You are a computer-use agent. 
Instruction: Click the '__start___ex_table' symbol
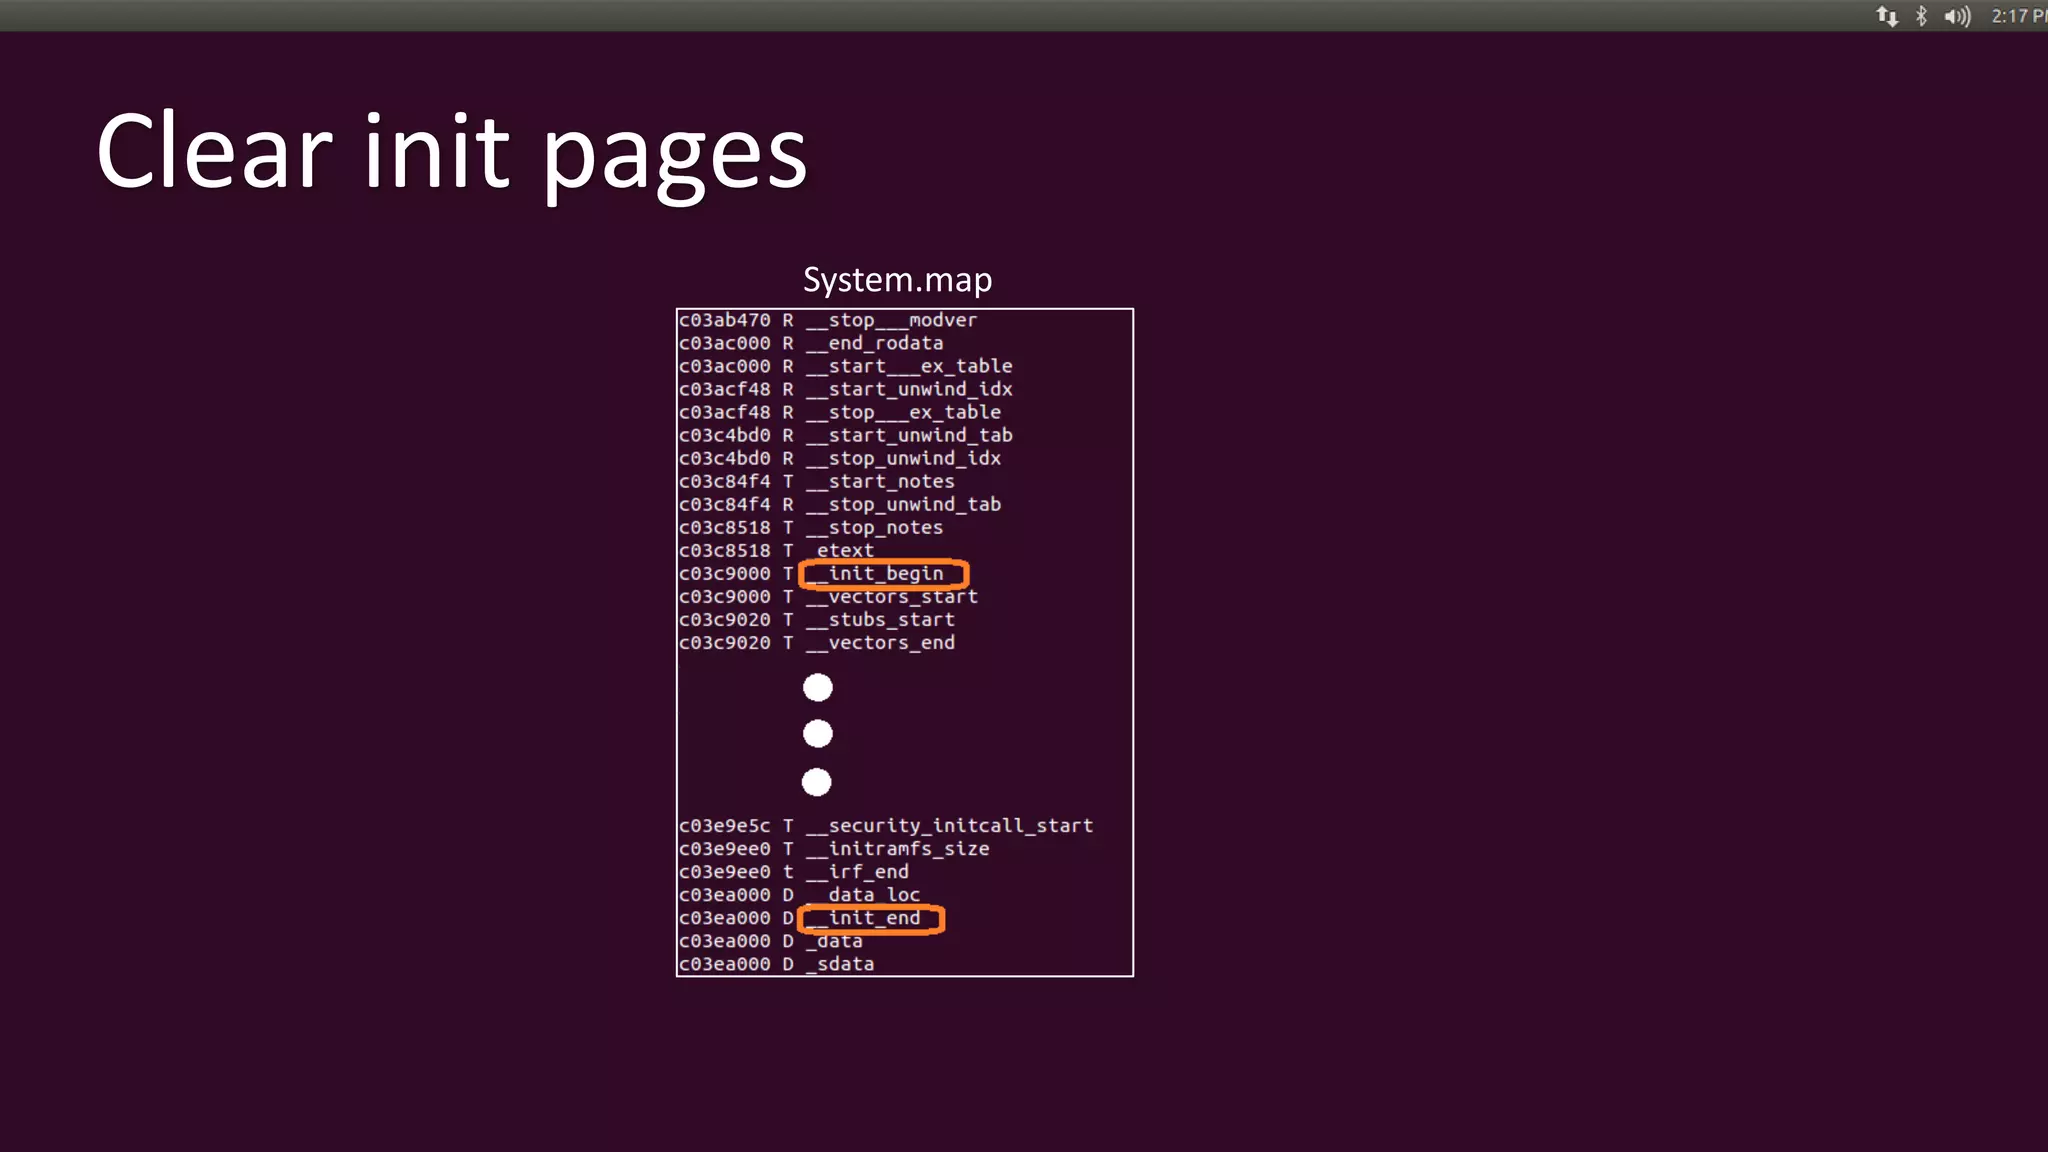[x=909, y=366]
